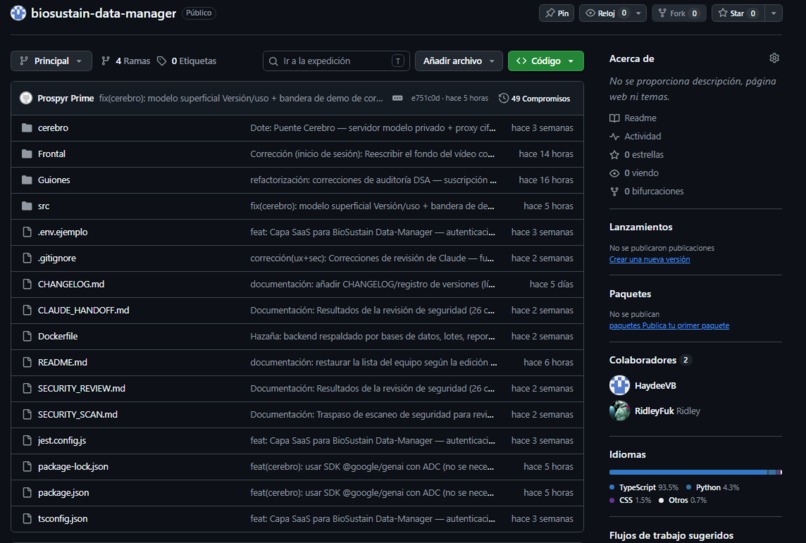Viewport: 806px width, 543px height.
Task: Open the 4 Ramas branches link
Action: click(x=126, y=61)
